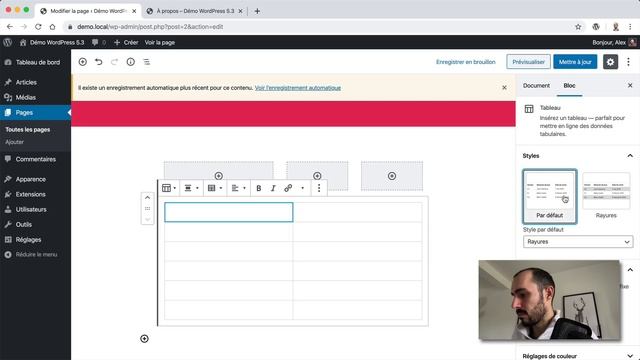Open the Outils menu
This screenshot has width=640, height=360.
tap(36, 224)
